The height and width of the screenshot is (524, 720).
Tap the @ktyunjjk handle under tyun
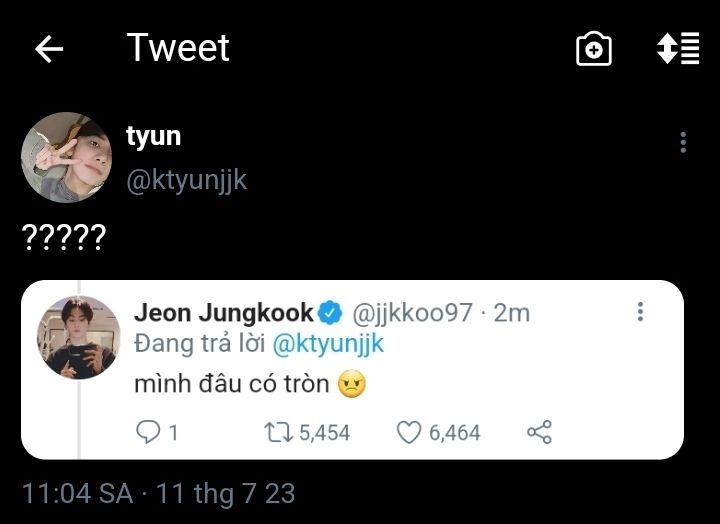point(186,180)
